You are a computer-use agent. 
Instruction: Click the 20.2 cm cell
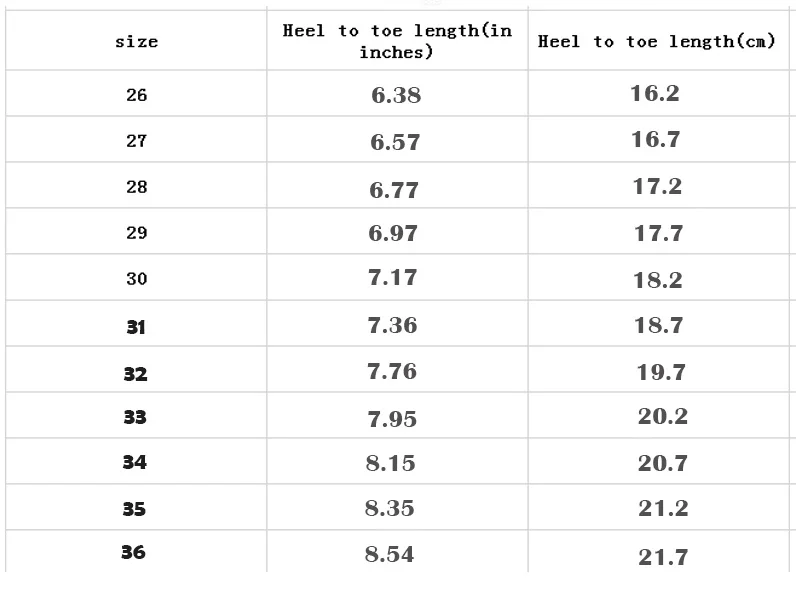coord(663,416)
